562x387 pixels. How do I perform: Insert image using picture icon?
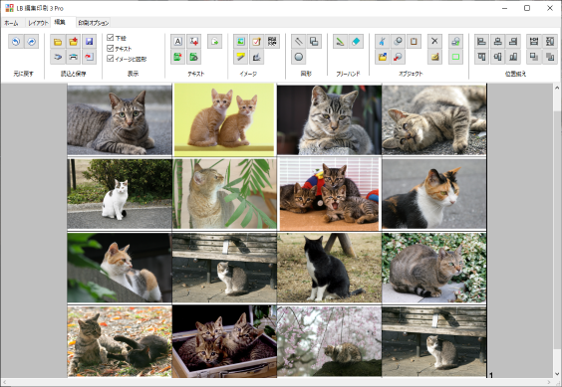(x=240, y=42)
